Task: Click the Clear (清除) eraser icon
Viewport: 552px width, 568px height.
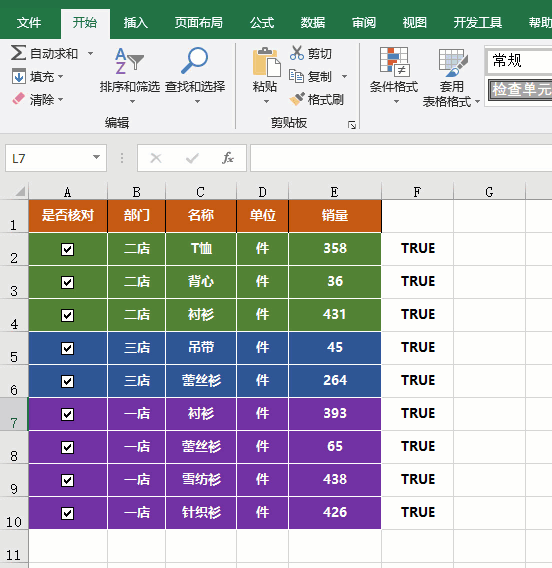Action: (x=18, y=99)
